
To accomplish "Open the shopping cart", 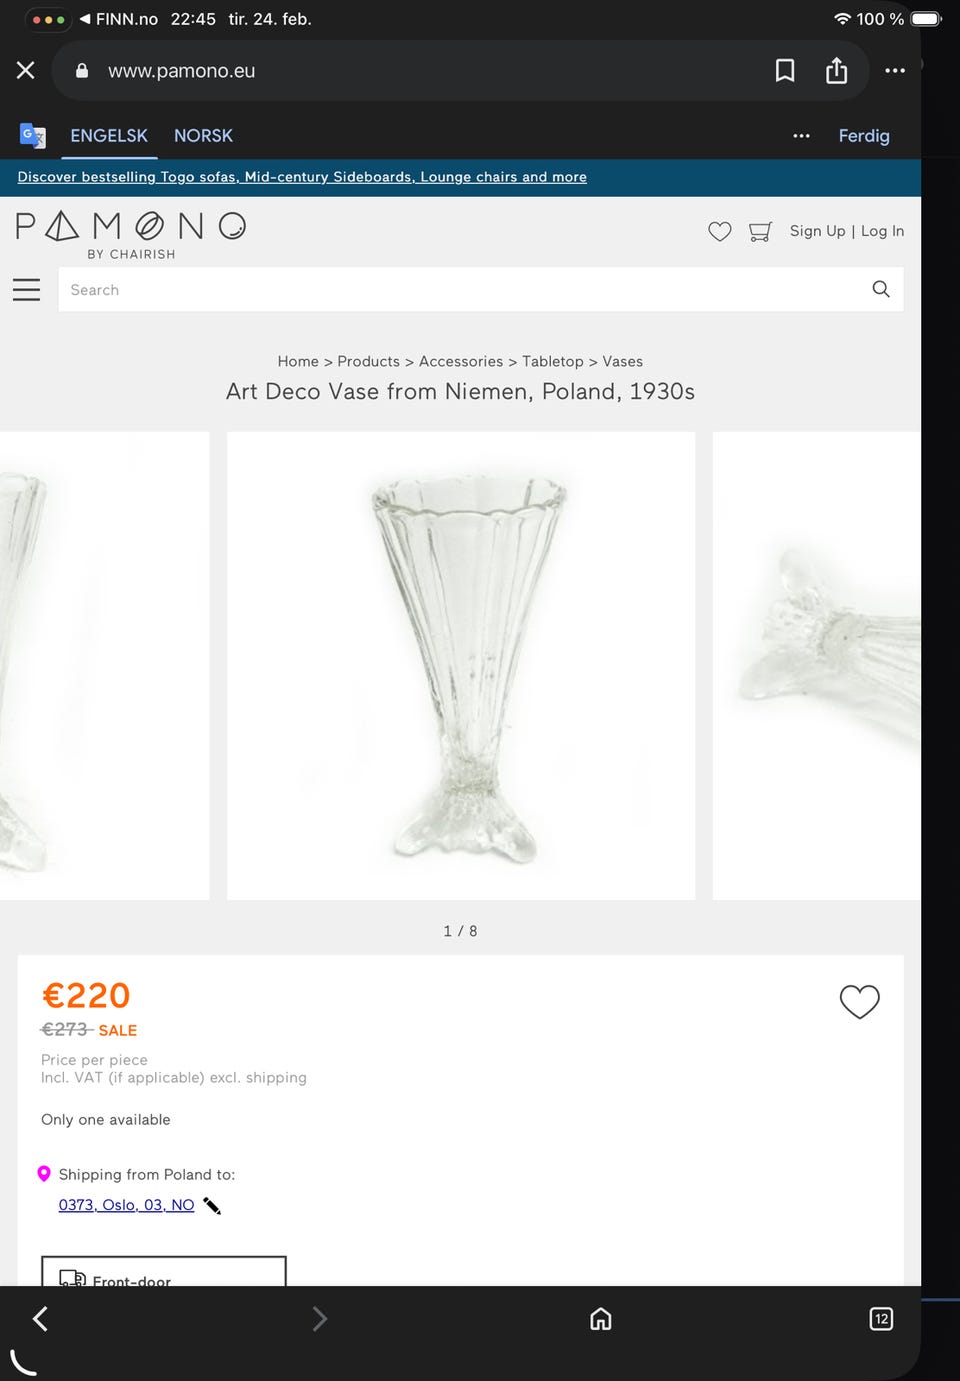I will click(760, 231).
